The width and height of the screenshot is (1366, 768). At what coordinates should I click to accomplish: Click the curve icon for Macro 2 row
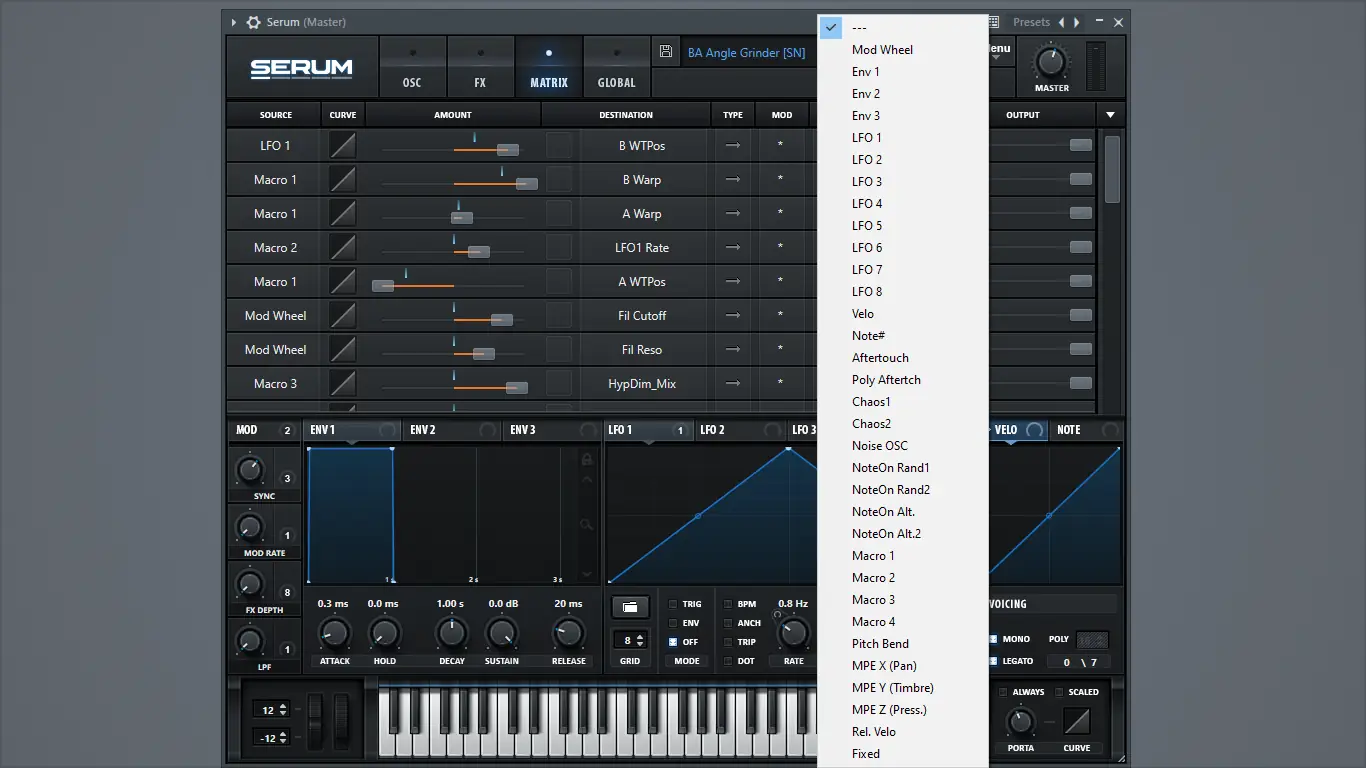tap(343, 247)
